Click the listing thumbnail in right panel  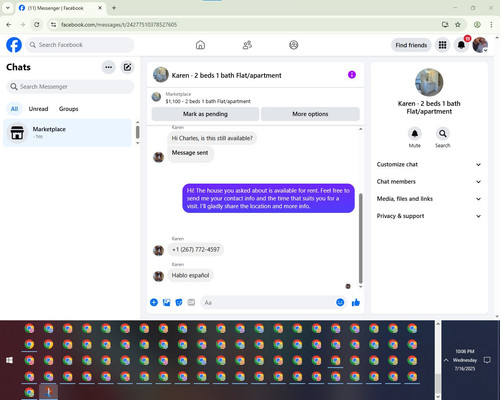[429, 82]
